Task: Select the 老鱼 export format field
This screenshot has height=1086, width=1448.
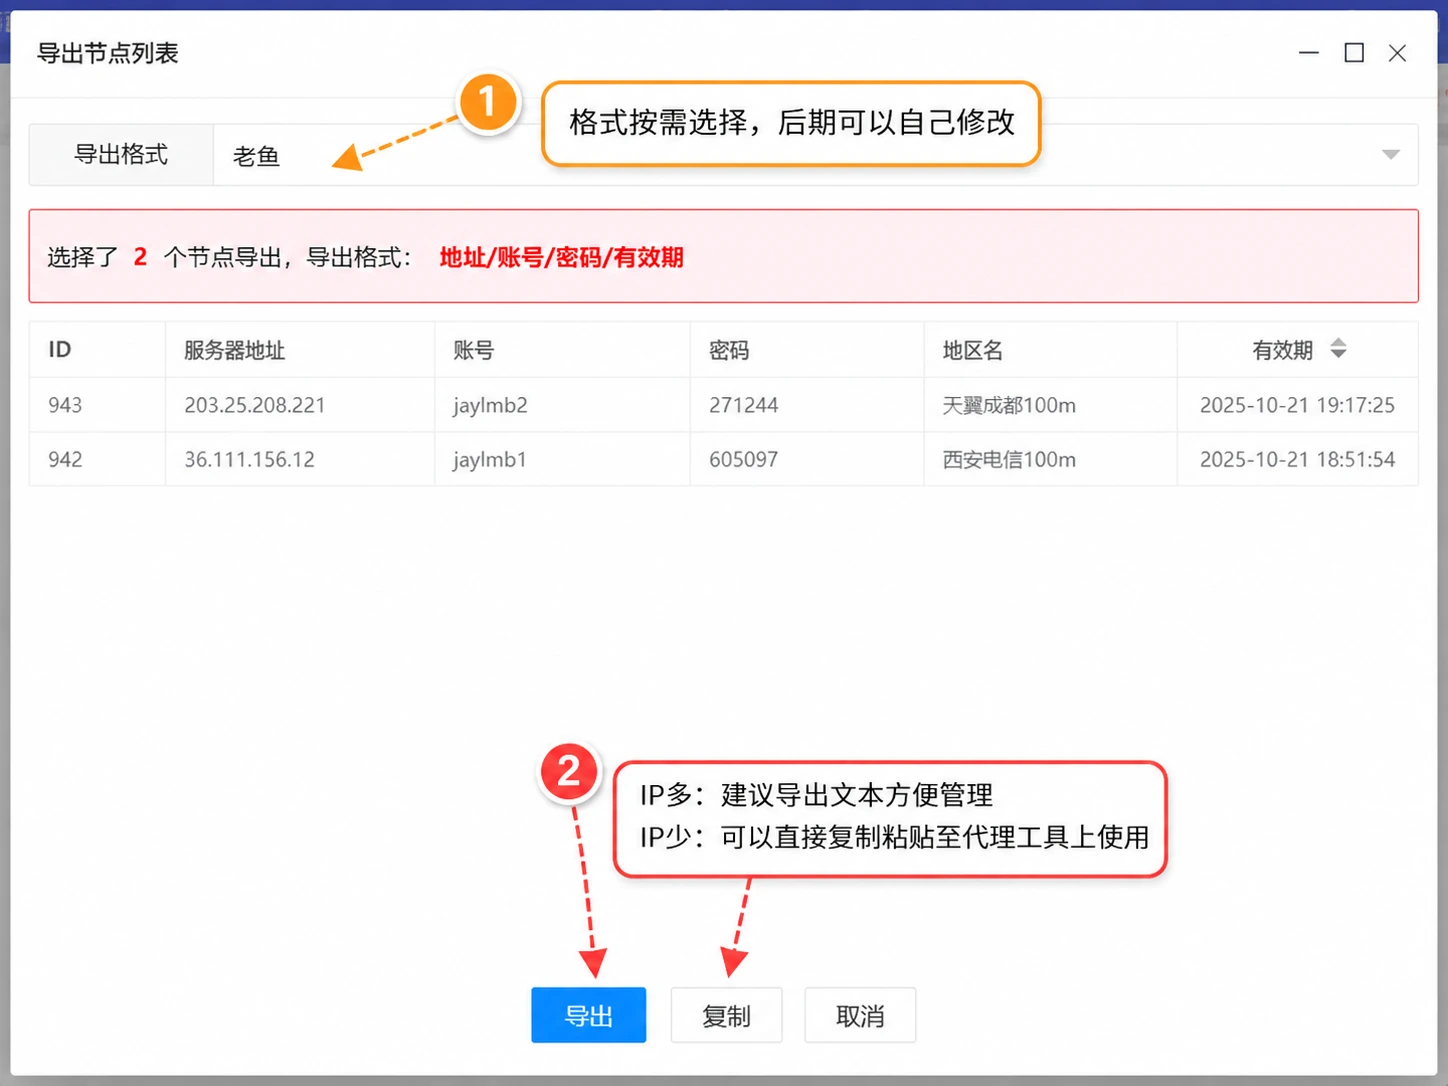Action: point(815,155)
